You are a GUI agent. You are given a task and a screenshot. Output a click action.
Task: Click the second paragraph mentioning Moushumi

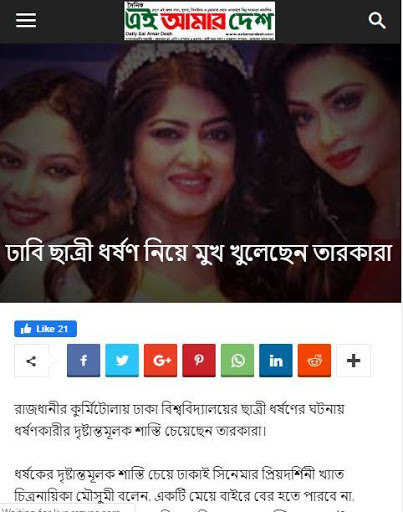click(x=184, y=485)
